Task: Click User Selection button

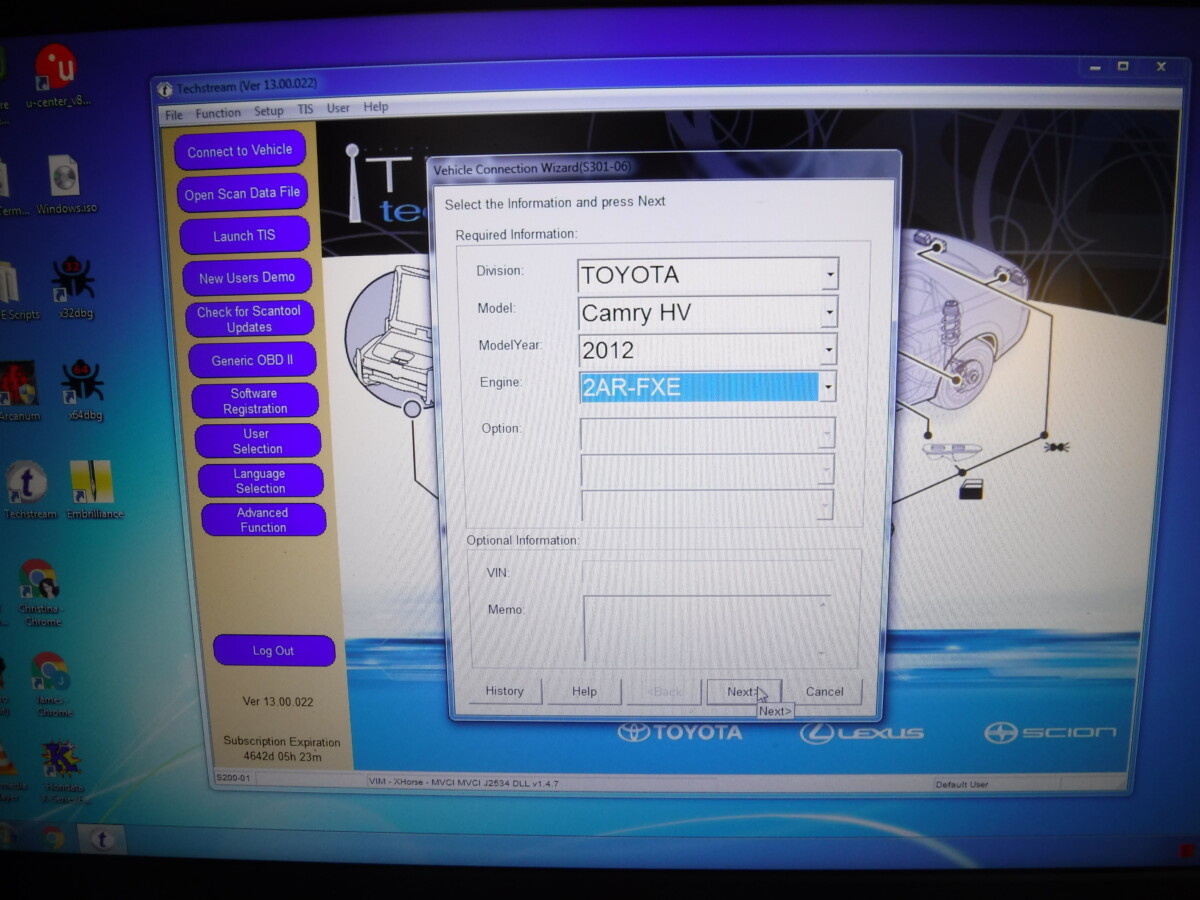Action: pyautogui.click(x=257, y=441)
